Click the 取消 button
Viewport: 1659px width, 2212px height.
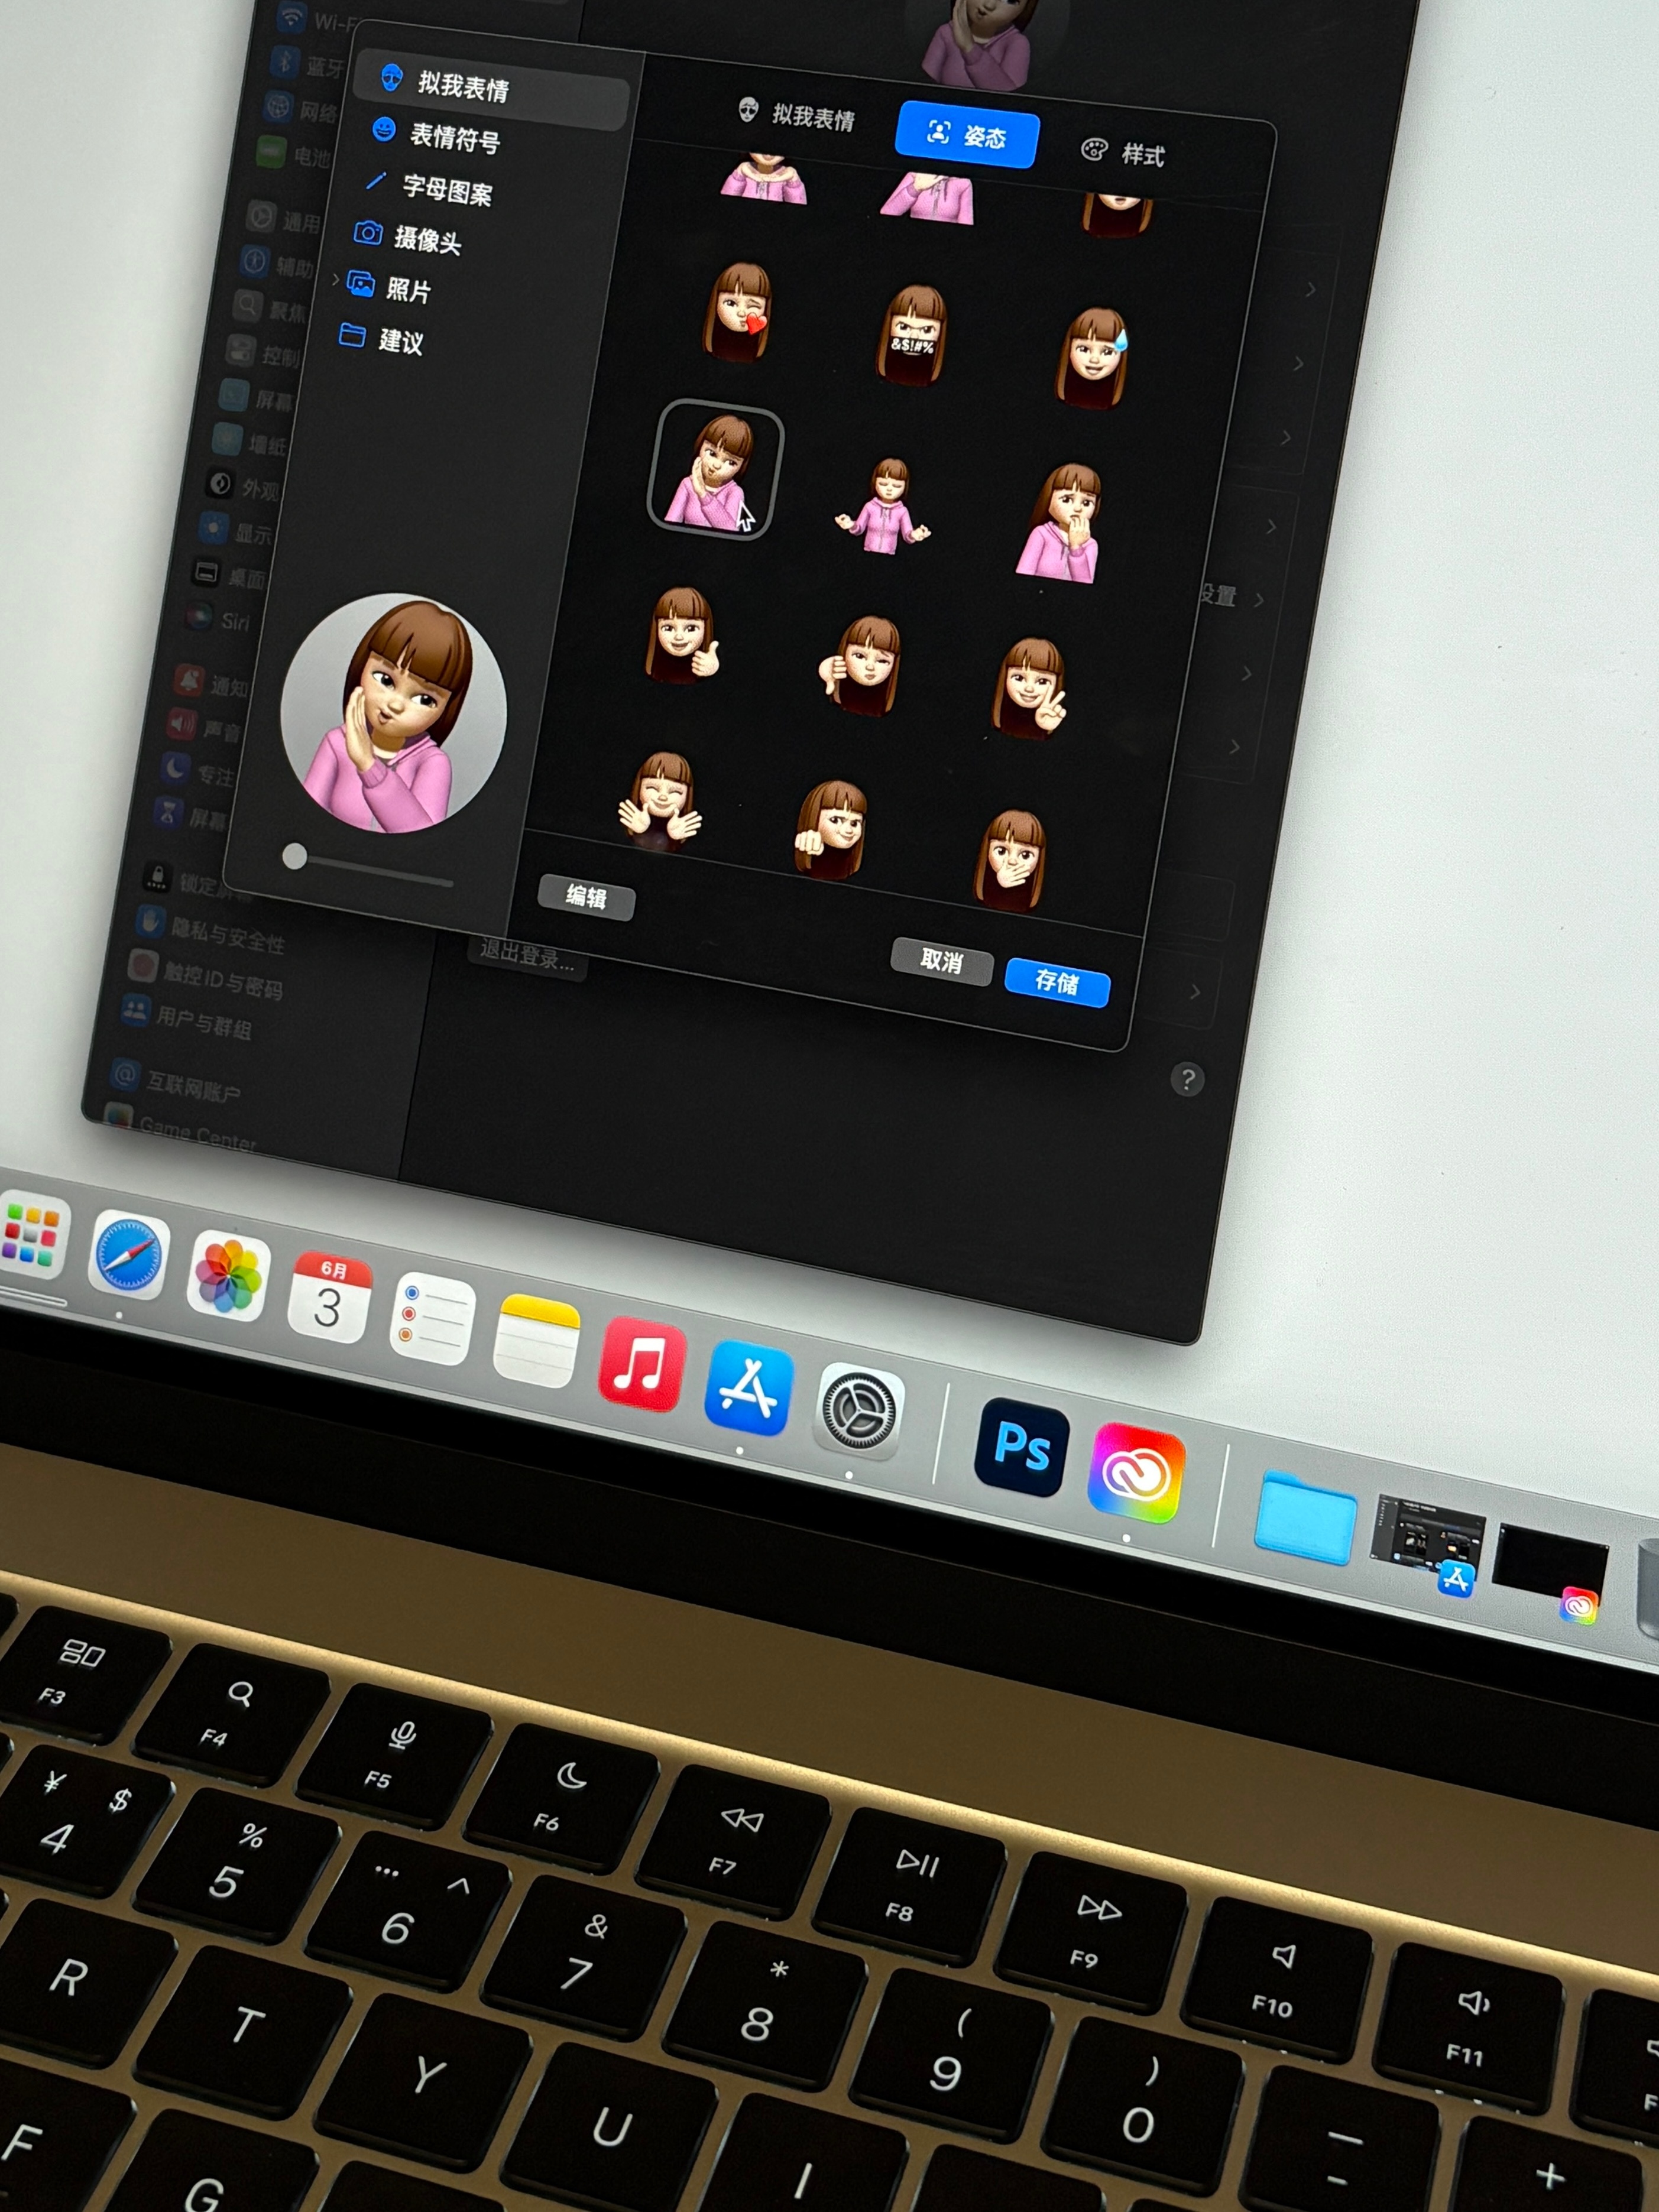(941, 961)
